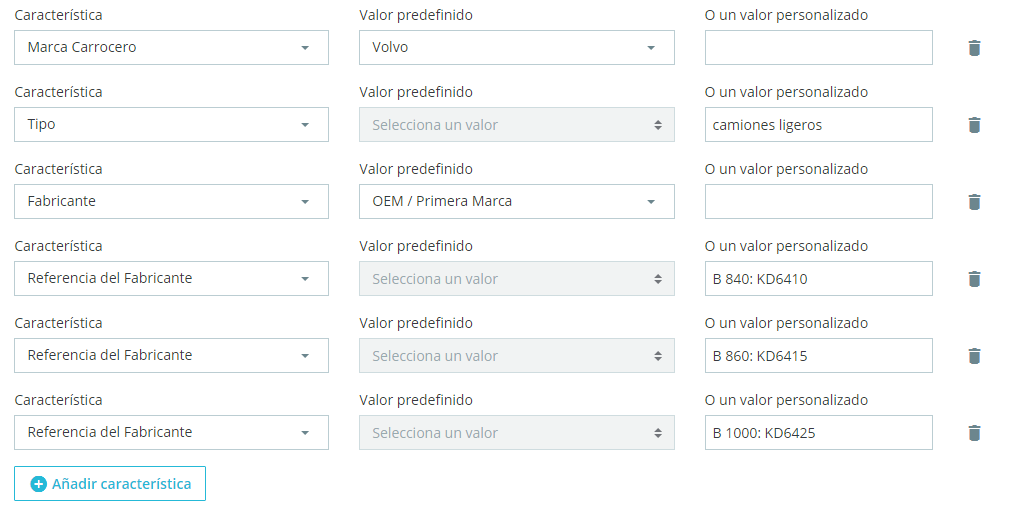Viewport: 1017px width, 527px height.
Task: Open the Tipo feature dropdown
Action: click(171, 125)
